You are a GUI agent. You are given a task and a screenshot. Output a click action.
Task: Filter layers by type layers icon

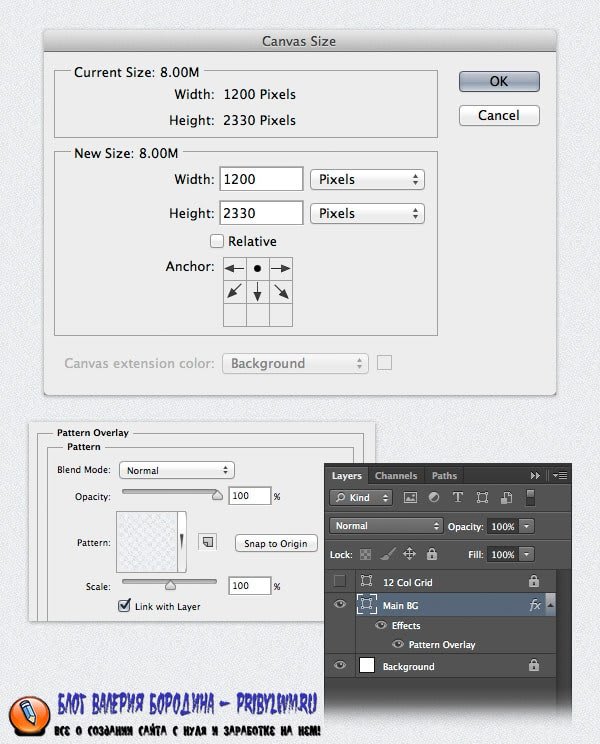[x=458, y=497]
